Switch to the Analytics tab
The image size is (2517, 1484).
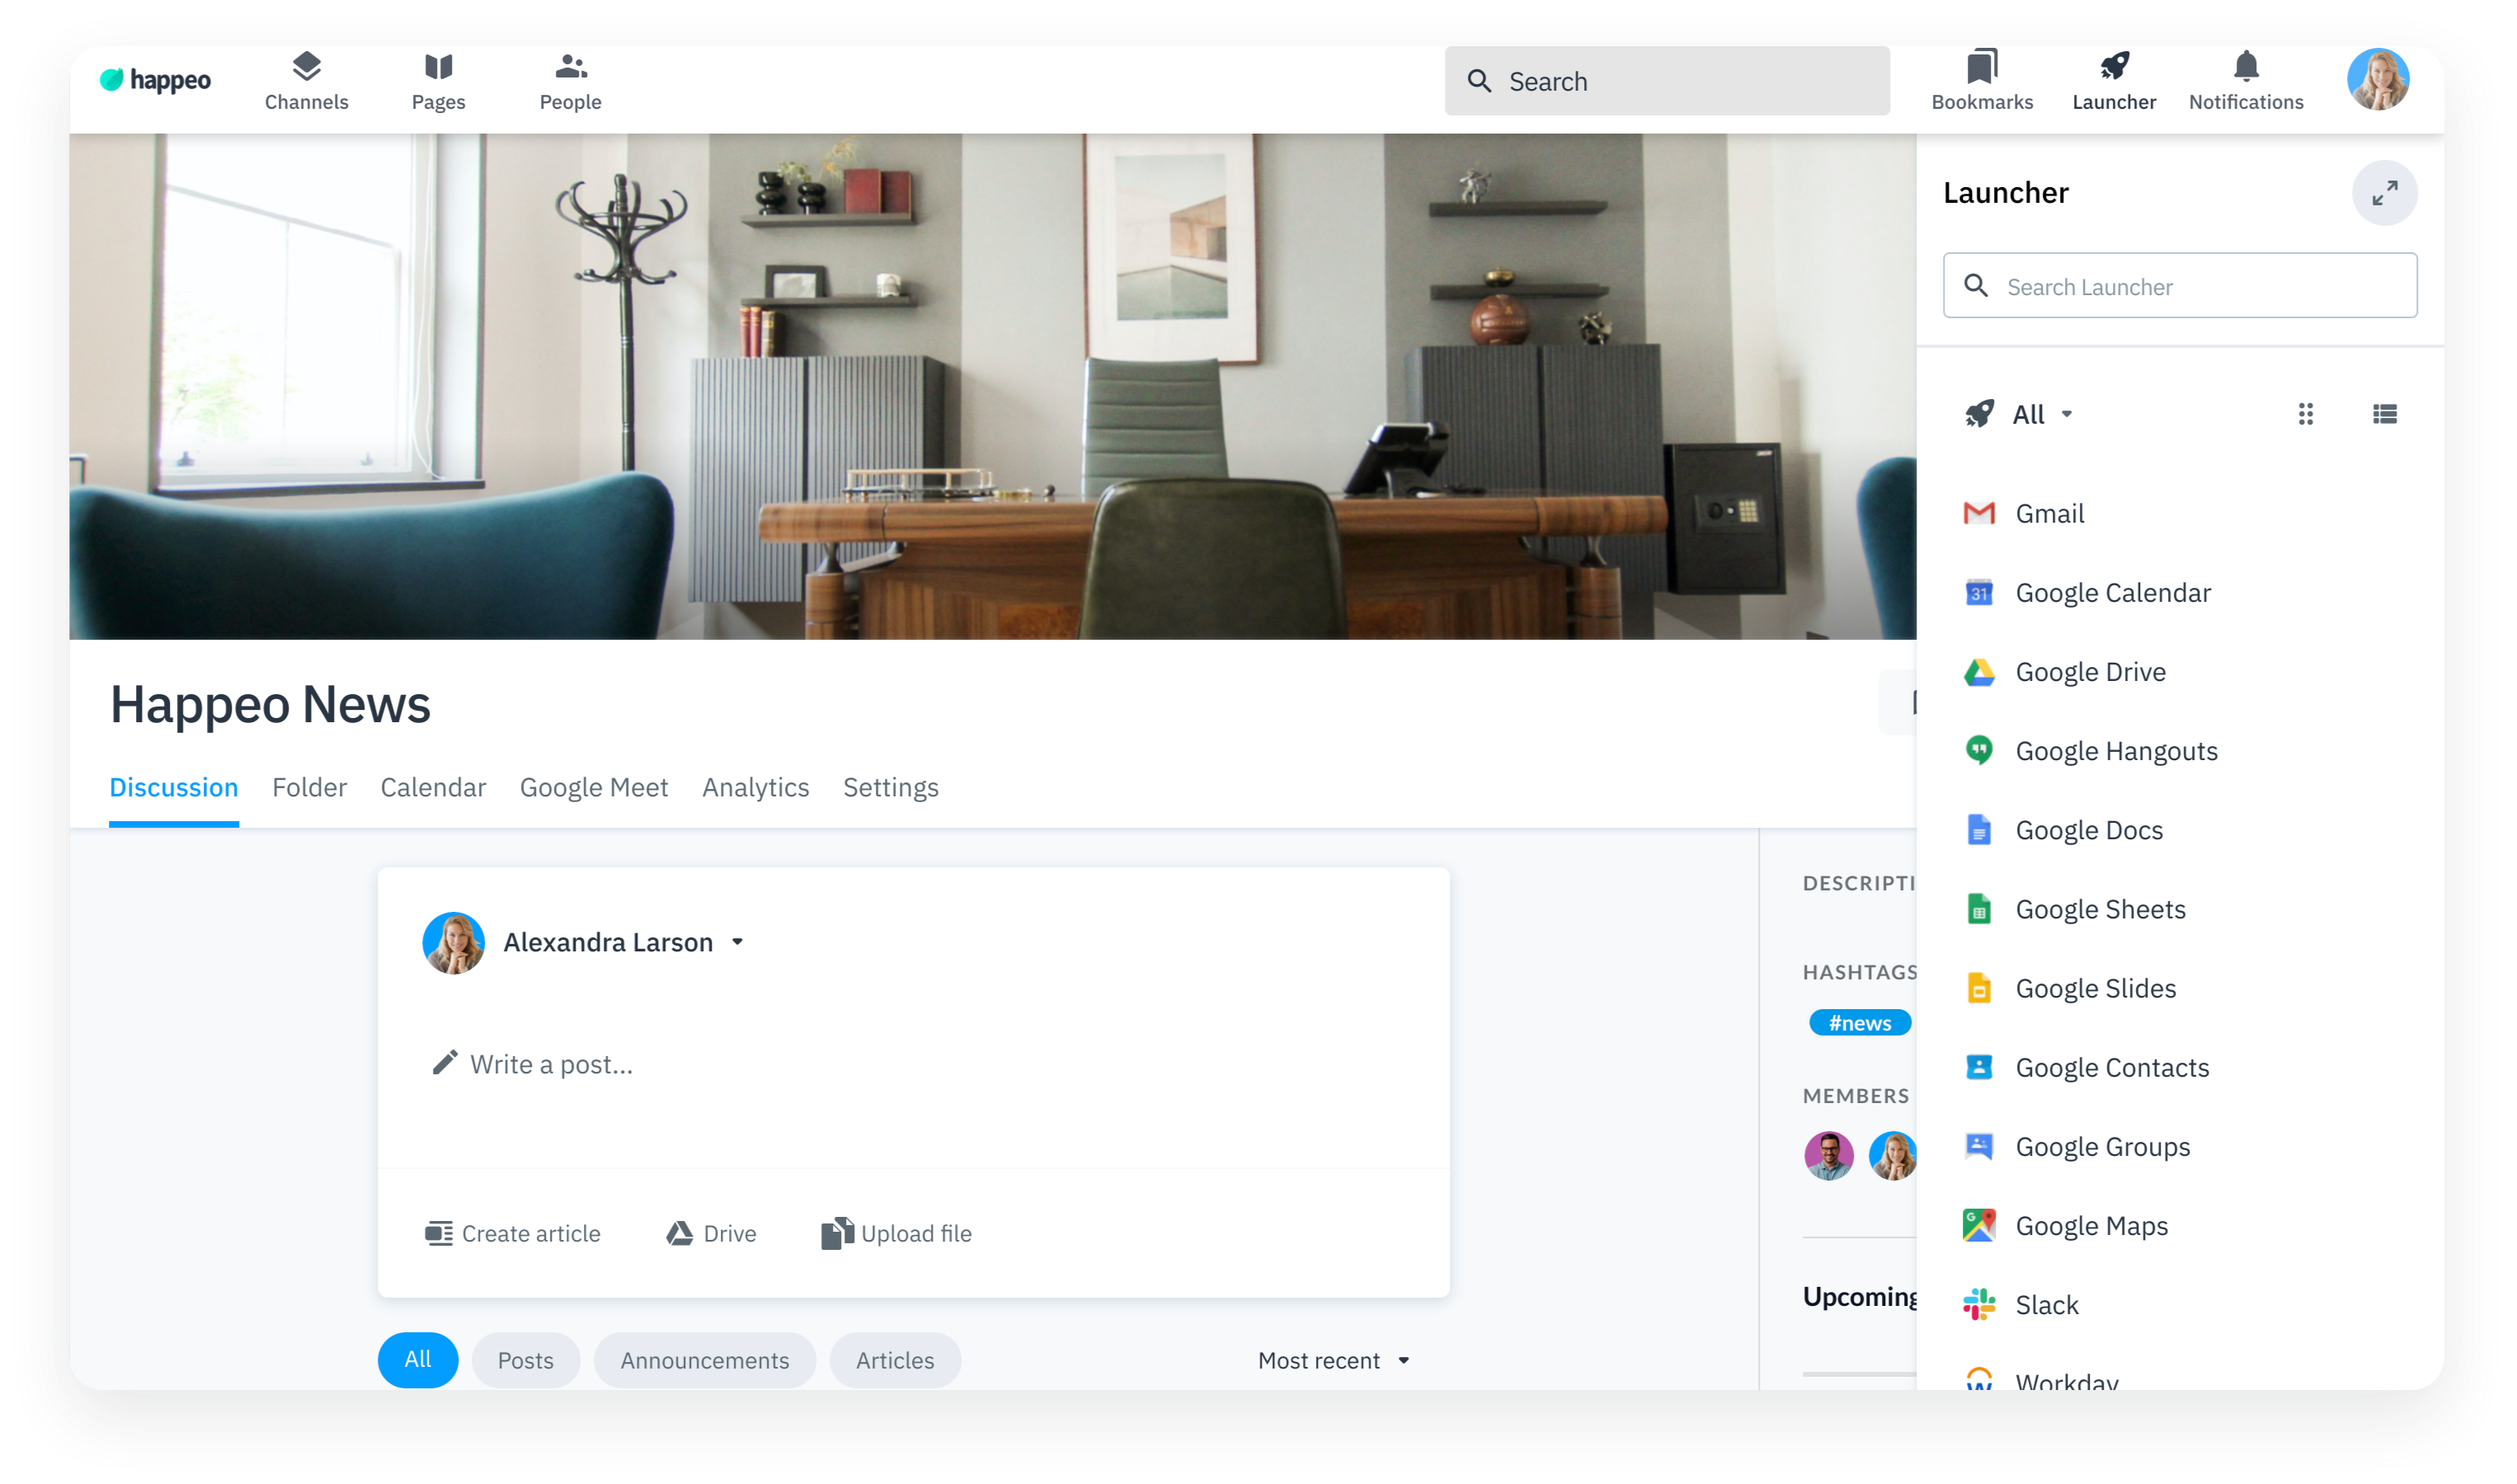(755, 788)
